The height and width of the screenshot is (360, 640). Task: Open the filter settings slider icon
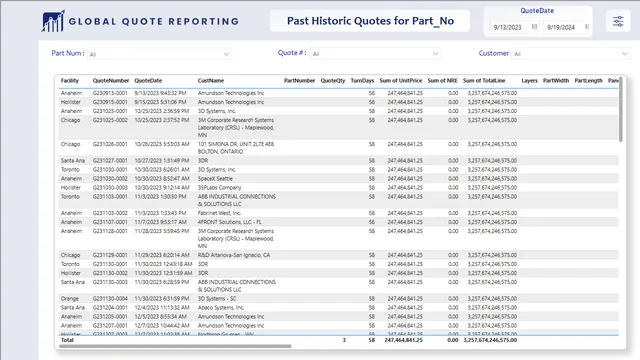click(x=618, y=21)
